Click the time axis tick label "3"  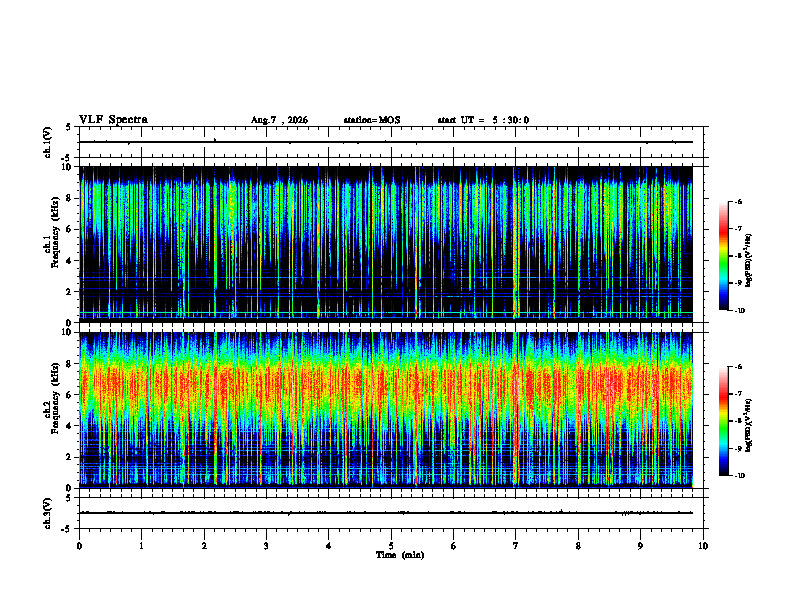266,546
